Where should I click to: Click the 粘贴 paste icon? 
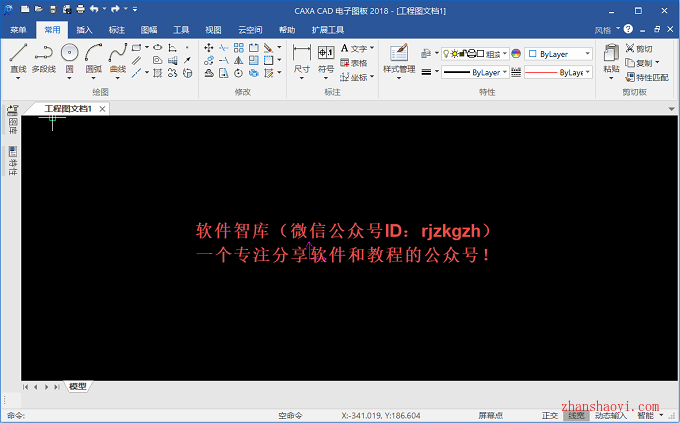pyautogui.click(x=611, y=57)
